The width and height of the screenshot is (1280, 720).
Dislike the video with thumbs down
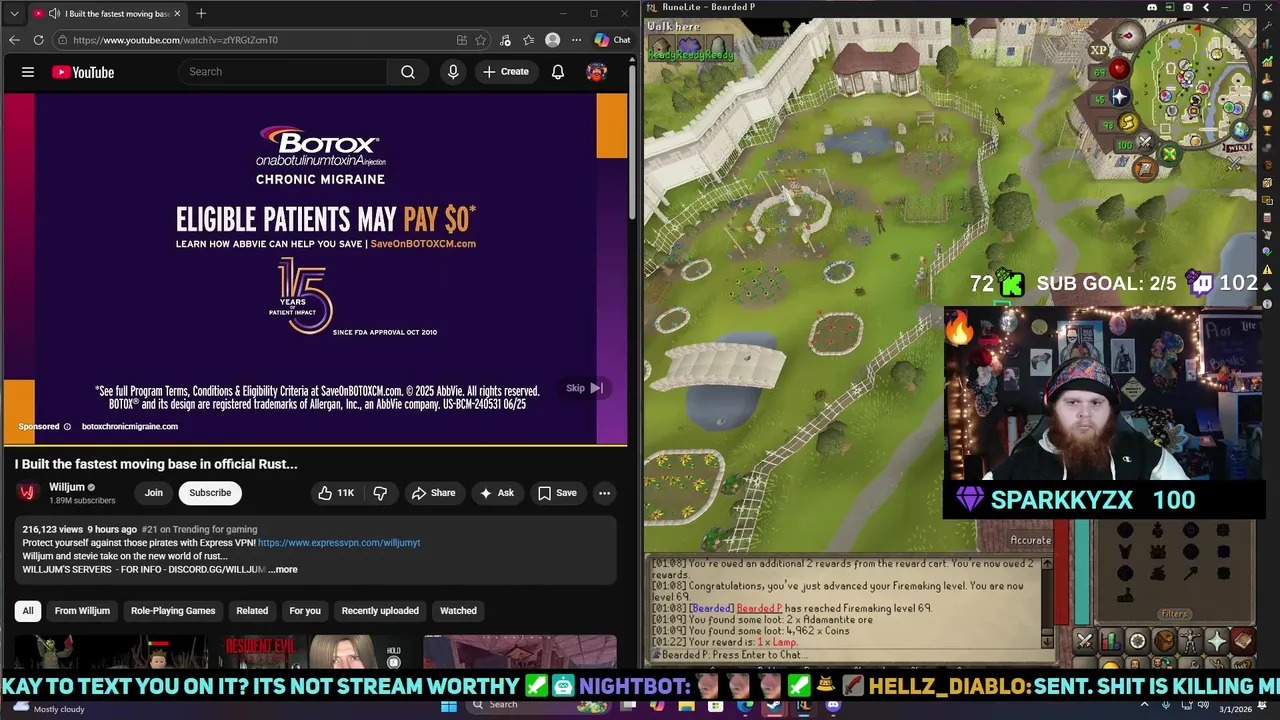[x=380, y=493]
